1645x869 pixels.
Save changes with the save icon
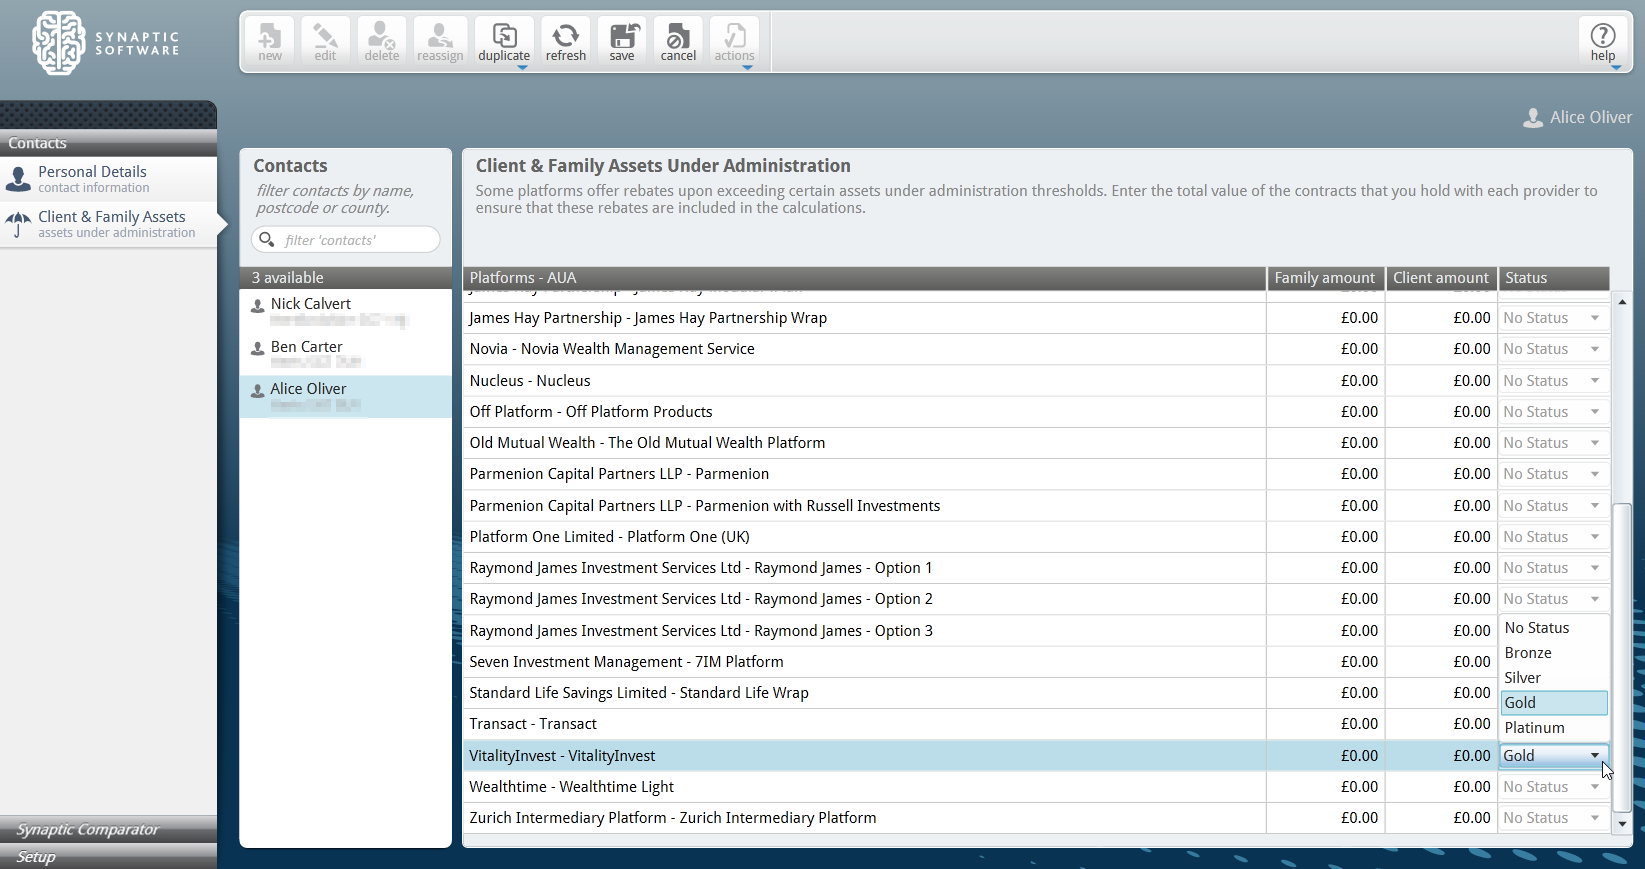pyautogui.click(x=622, y=41)
